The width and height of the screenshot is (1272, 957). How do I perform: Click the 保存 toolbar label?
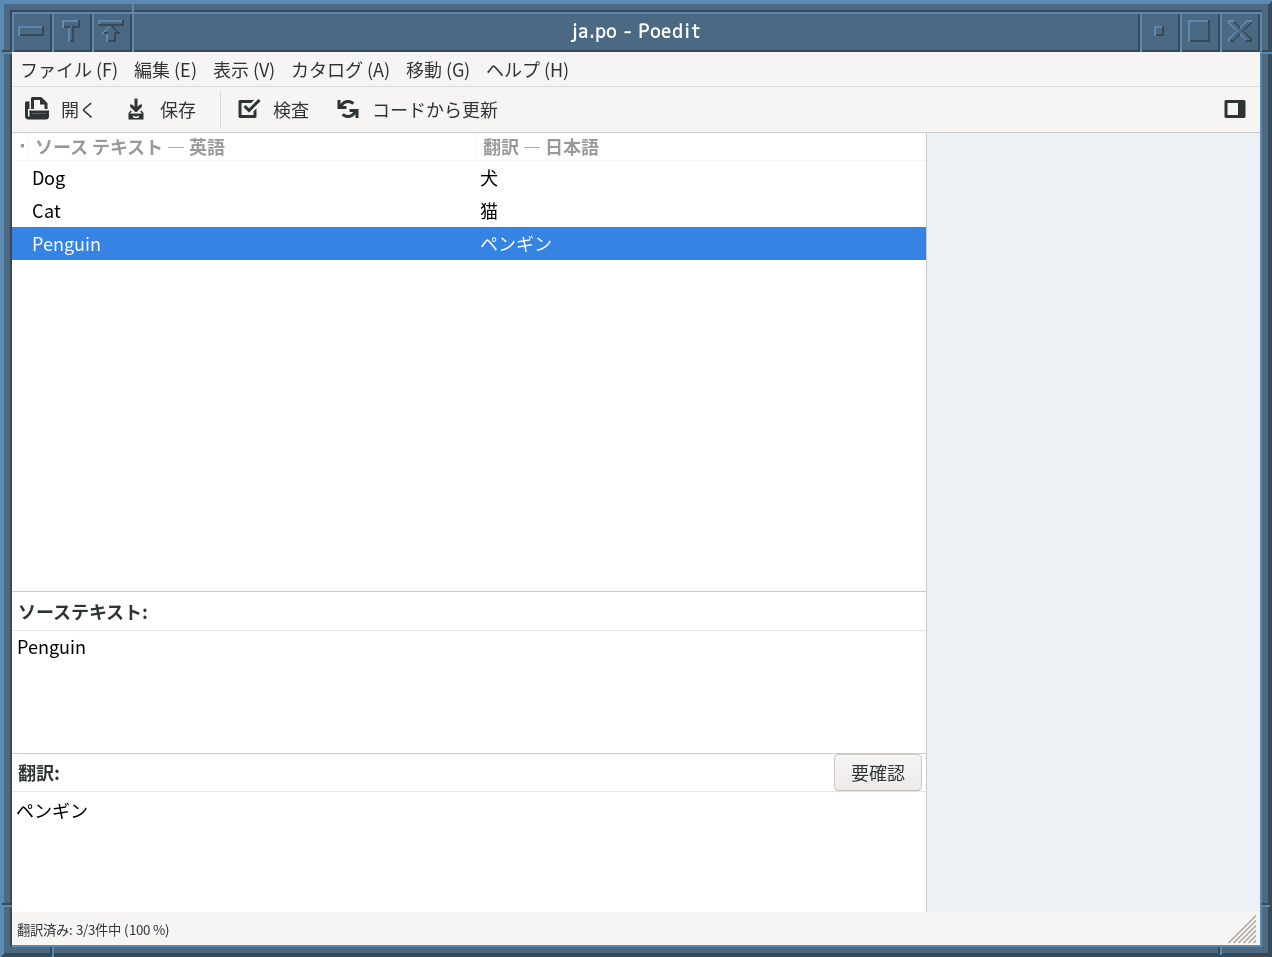[178, 110]
